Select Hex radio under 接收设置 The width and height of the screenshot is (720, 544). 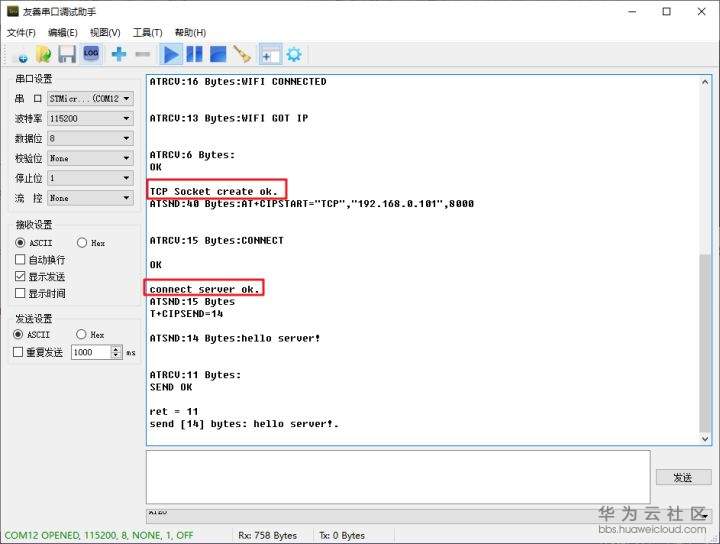[82, 242]
